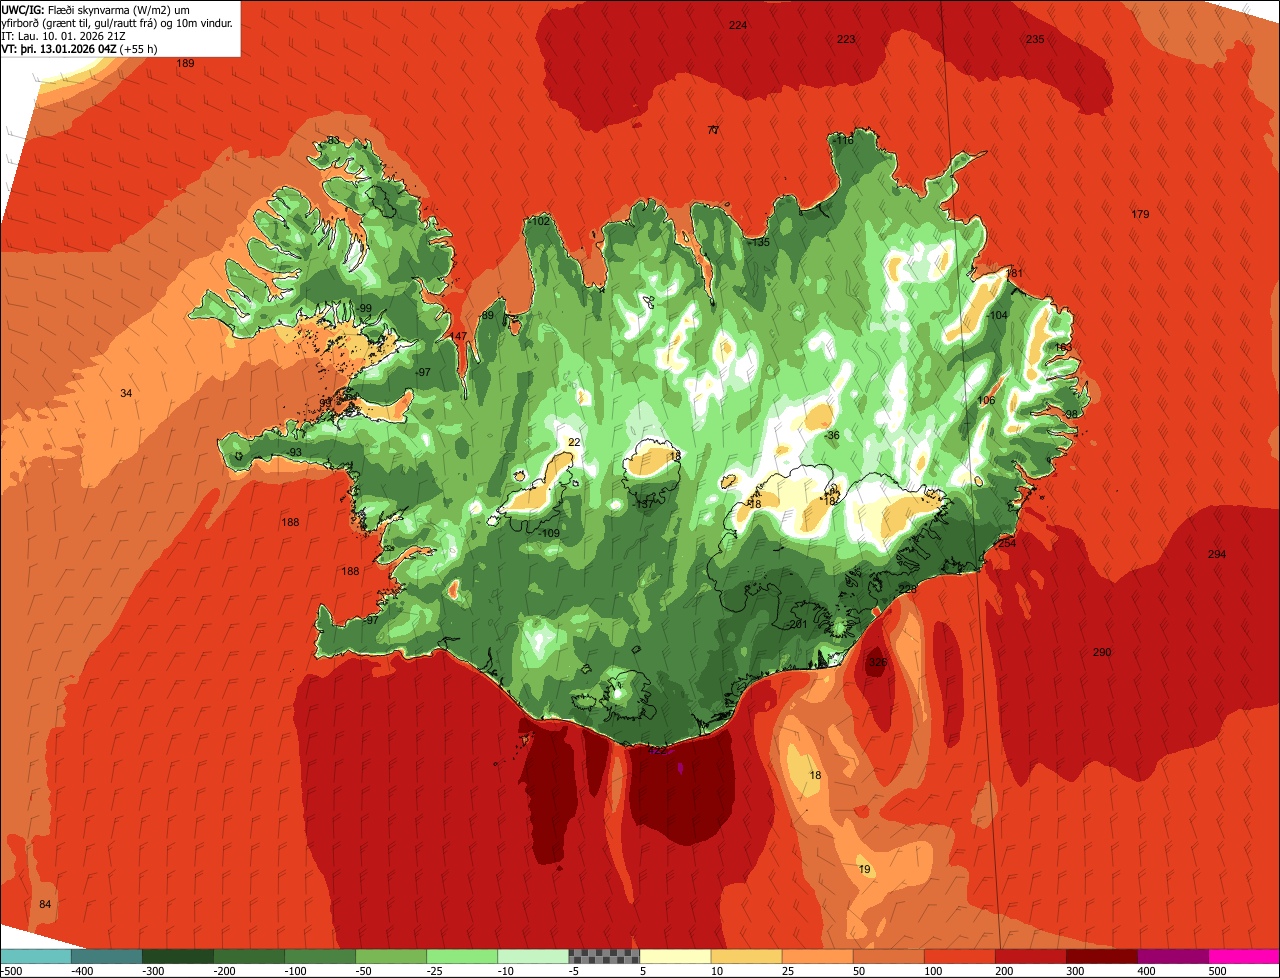Screen dimensions: 1280x978
Task: Click the value 189 near the header box
Action: tap(186, 63)
